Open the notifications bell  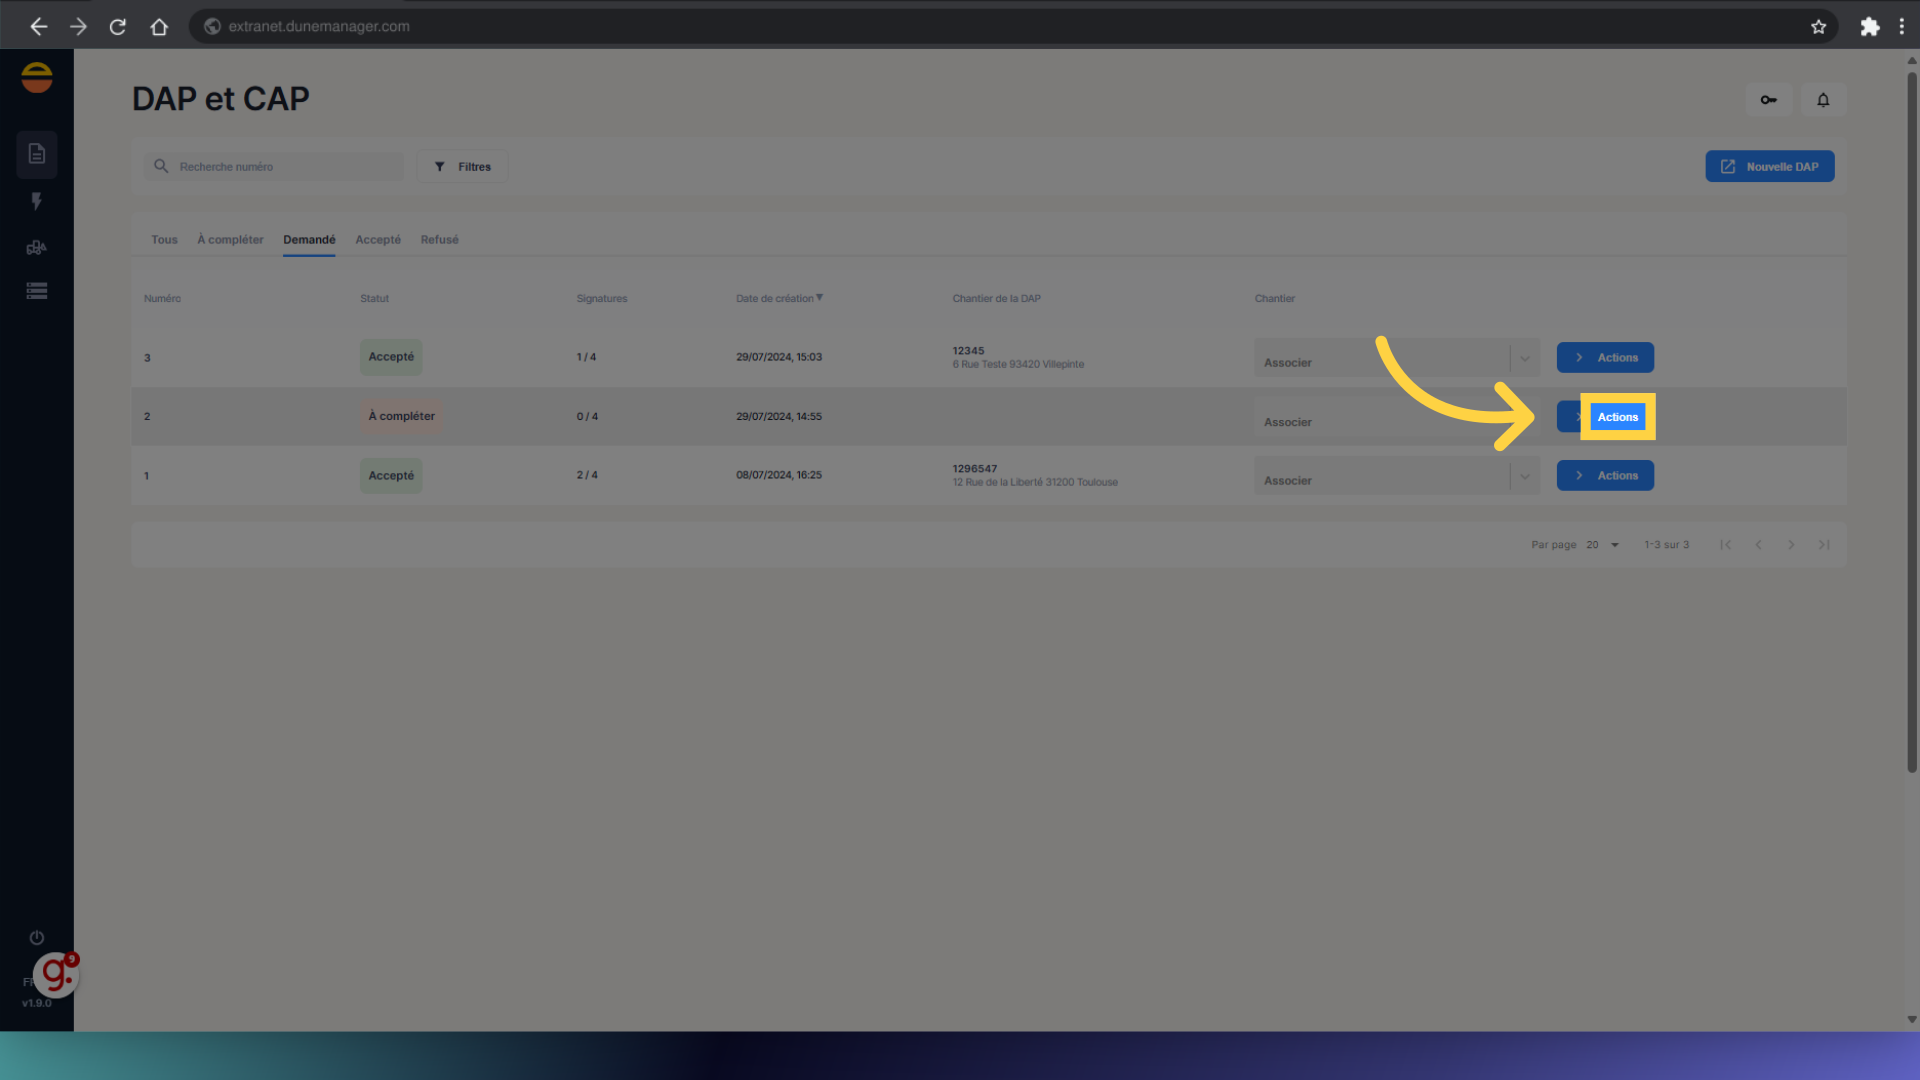tap(1822, 100)
